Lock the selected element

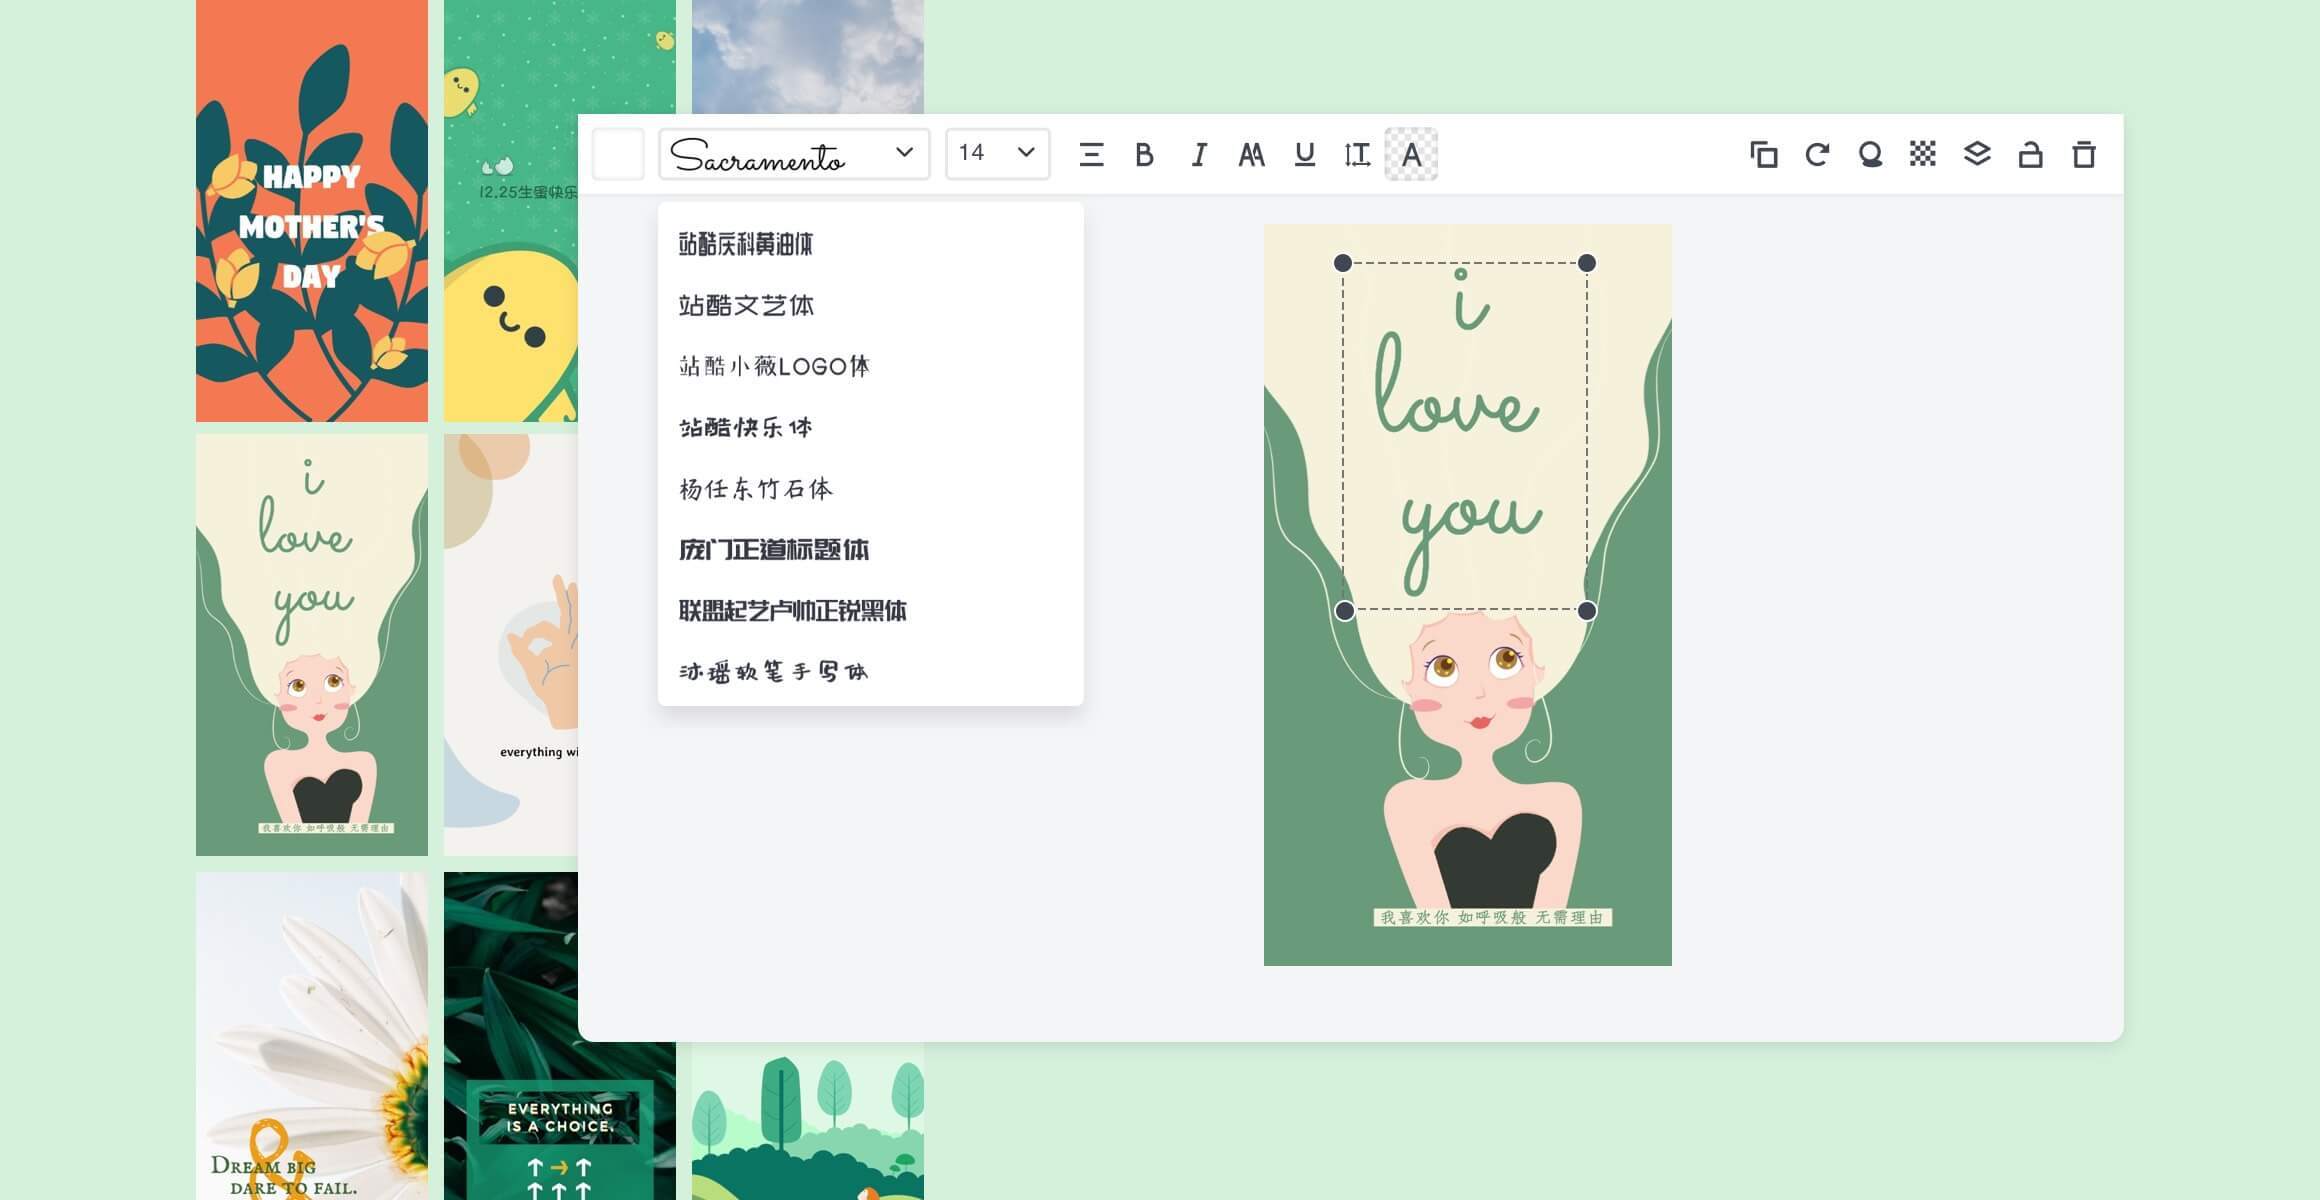(2030, 155)
